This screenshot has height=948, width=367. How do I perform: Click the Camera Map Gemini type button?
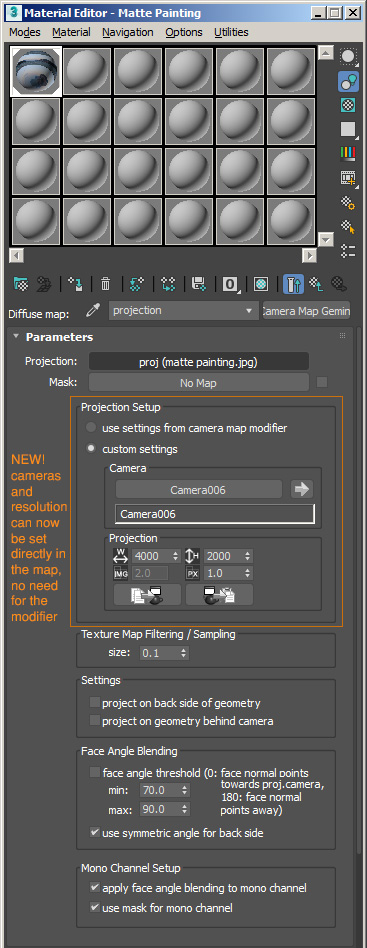pos(307,311)
